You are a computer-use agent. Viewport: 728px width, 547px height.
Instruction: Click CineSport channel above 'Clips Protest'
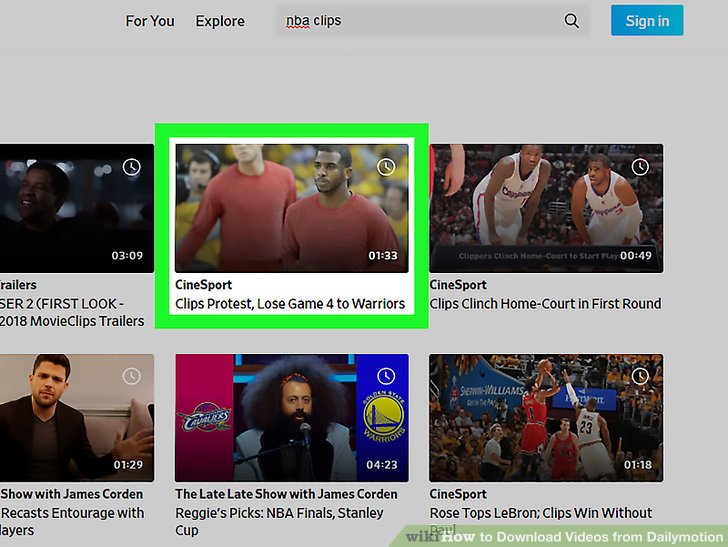click(203, 285)
